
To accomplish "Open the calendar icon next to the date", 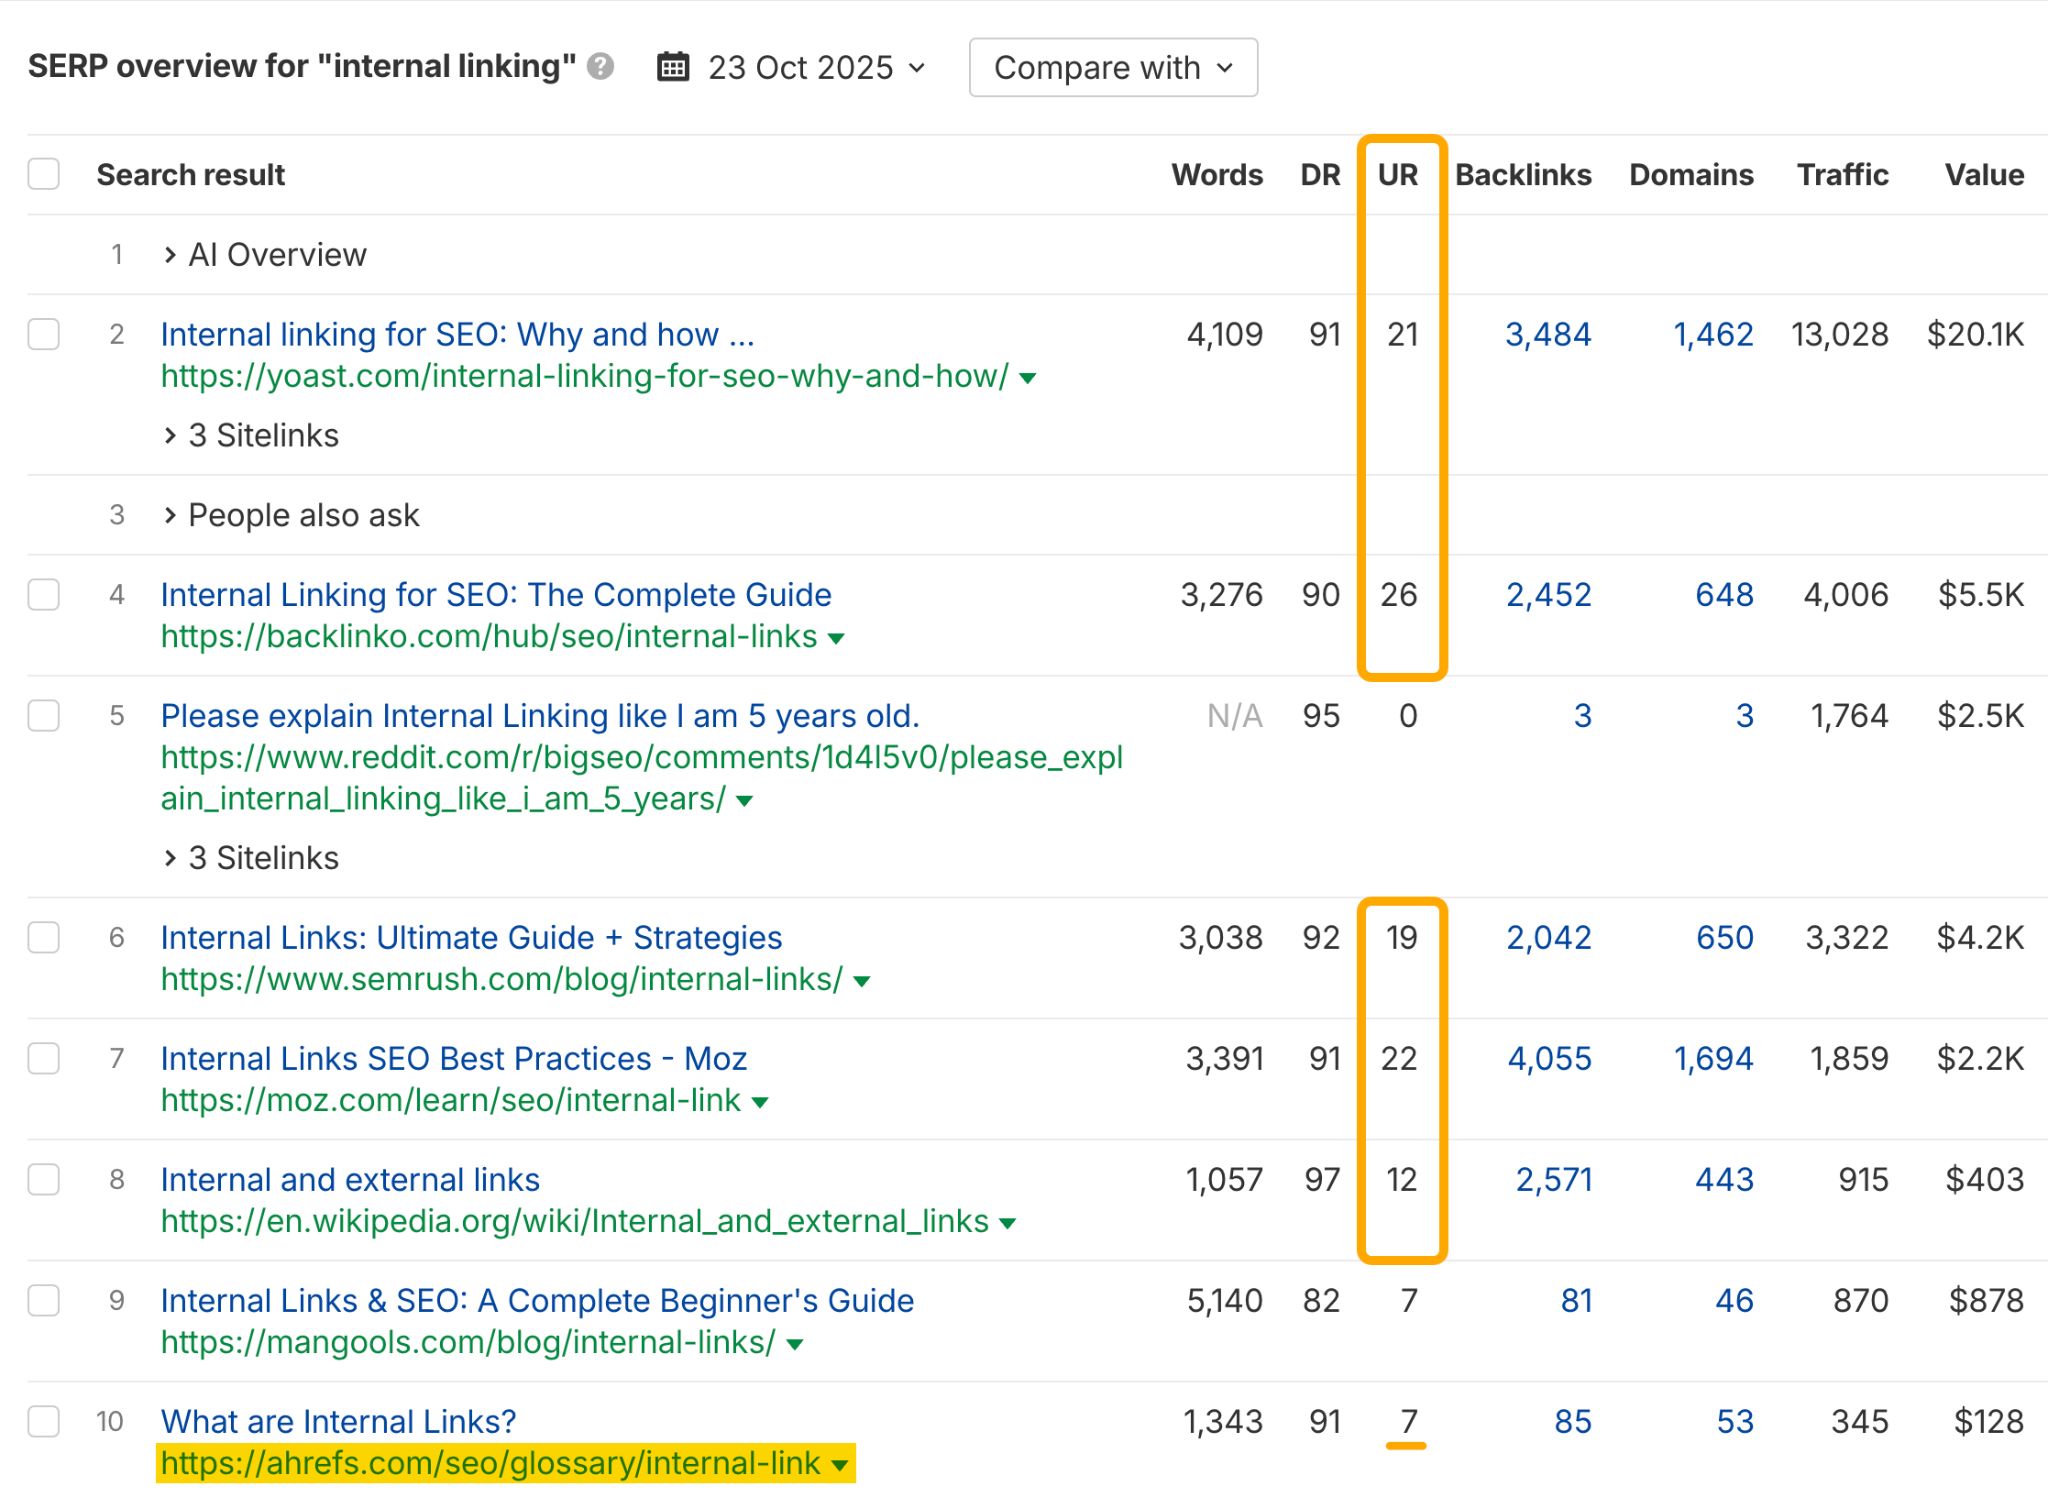I will pyautogui.click(x=673, y=67).
